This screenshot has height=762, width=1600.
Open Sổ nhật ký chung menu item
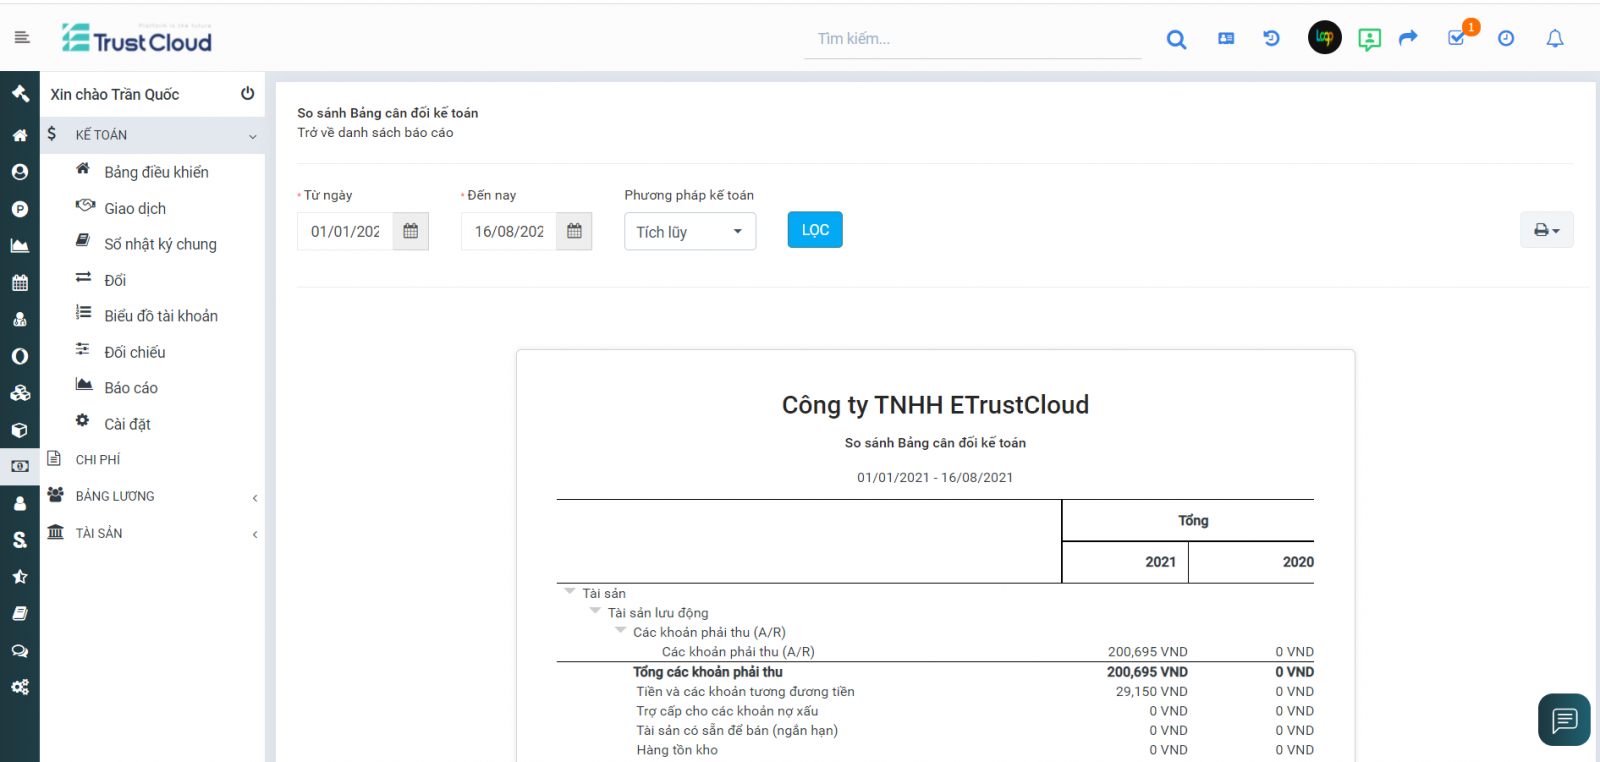pos(160,244)
